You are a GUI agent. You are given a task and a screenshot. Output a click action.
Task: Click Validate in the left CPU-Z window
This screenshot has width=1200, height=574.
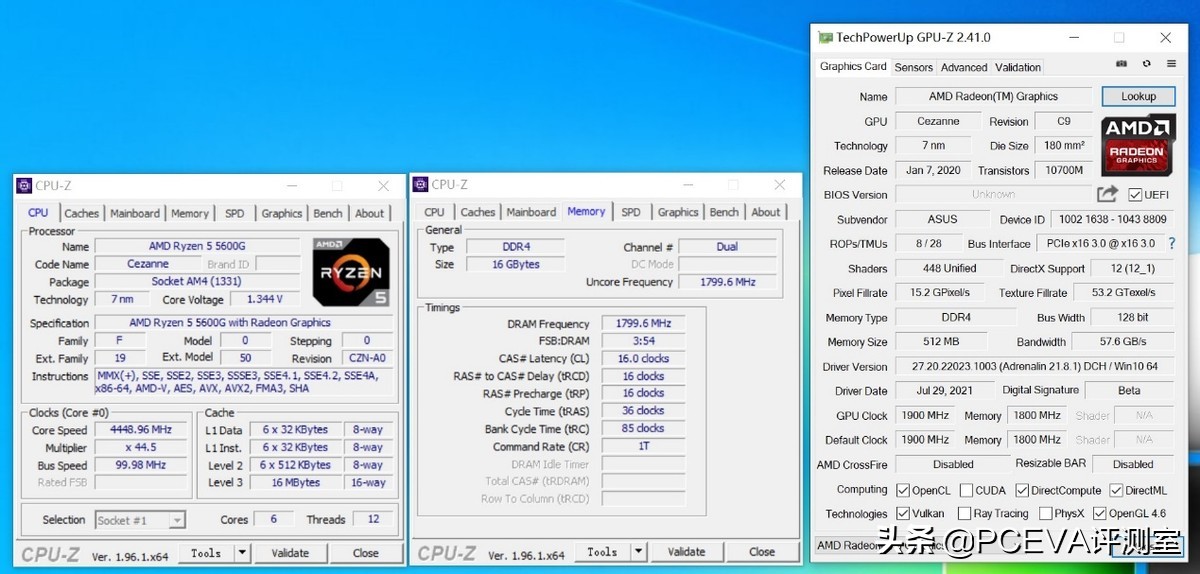(x=290, y=553)
